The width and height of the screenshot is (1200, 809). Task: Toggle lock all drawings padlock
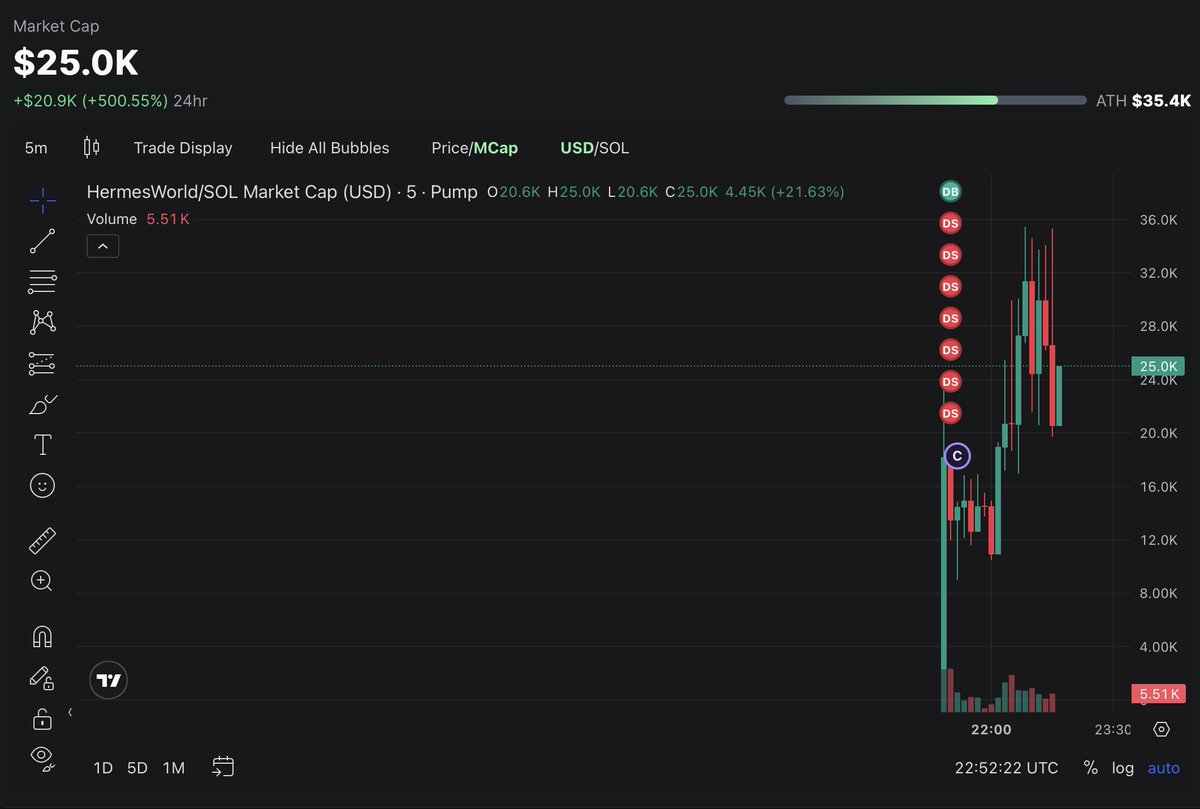tap(42, 719)
